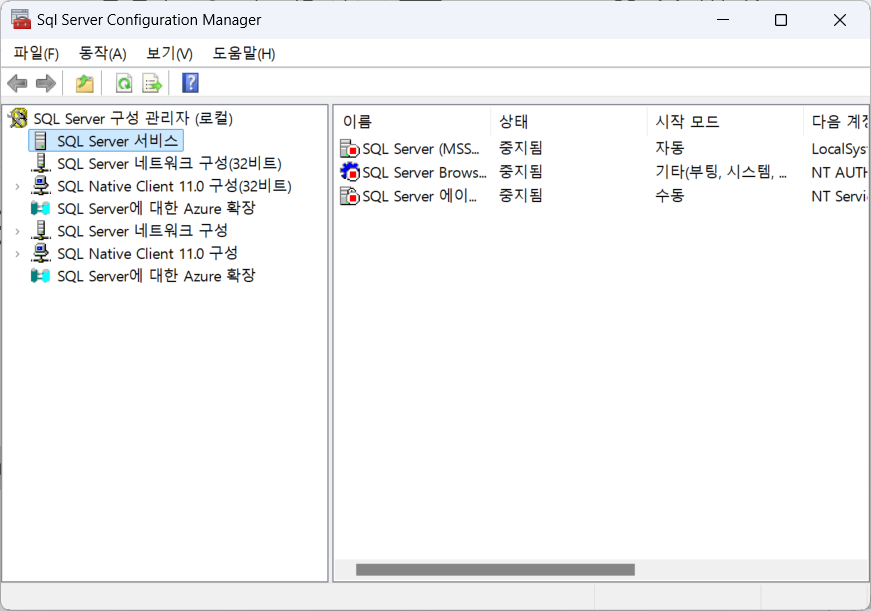Select the SQL Server 구성 관리자 (로컬) root
871x611 pixels.
133,118
